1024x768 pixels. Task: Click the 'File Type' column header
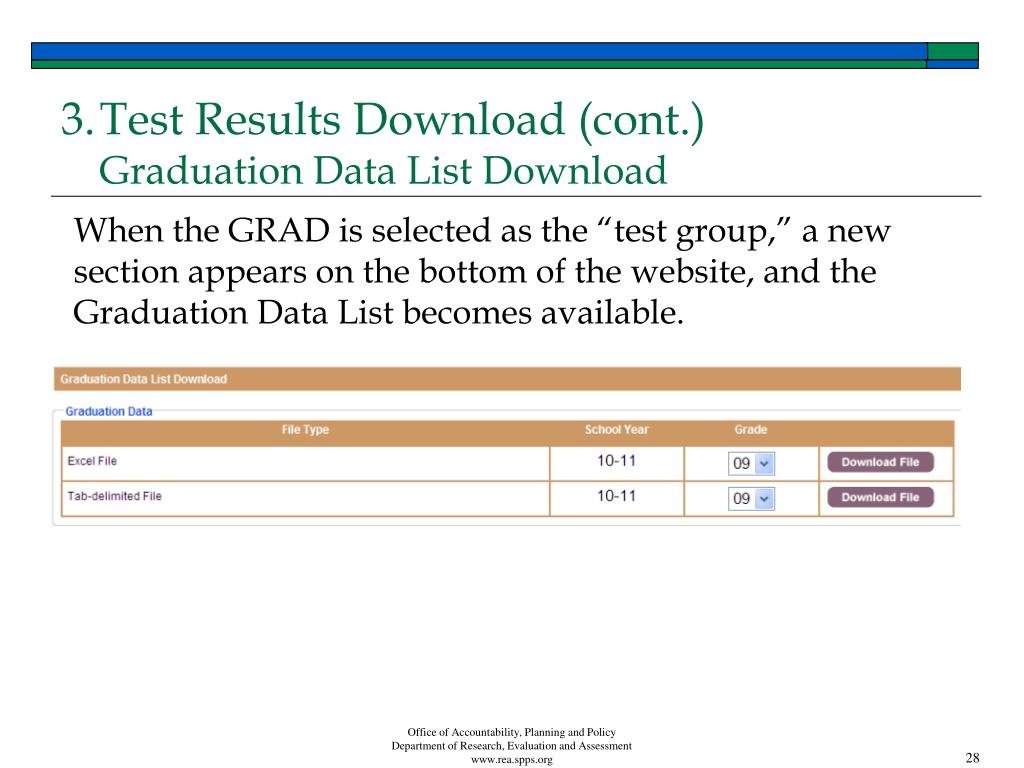[x=305, y=430]
